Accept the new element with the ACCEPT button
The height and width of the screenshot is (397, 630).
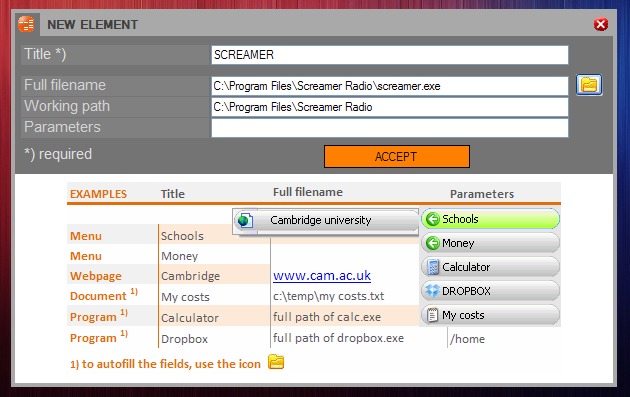click(397, 156)
